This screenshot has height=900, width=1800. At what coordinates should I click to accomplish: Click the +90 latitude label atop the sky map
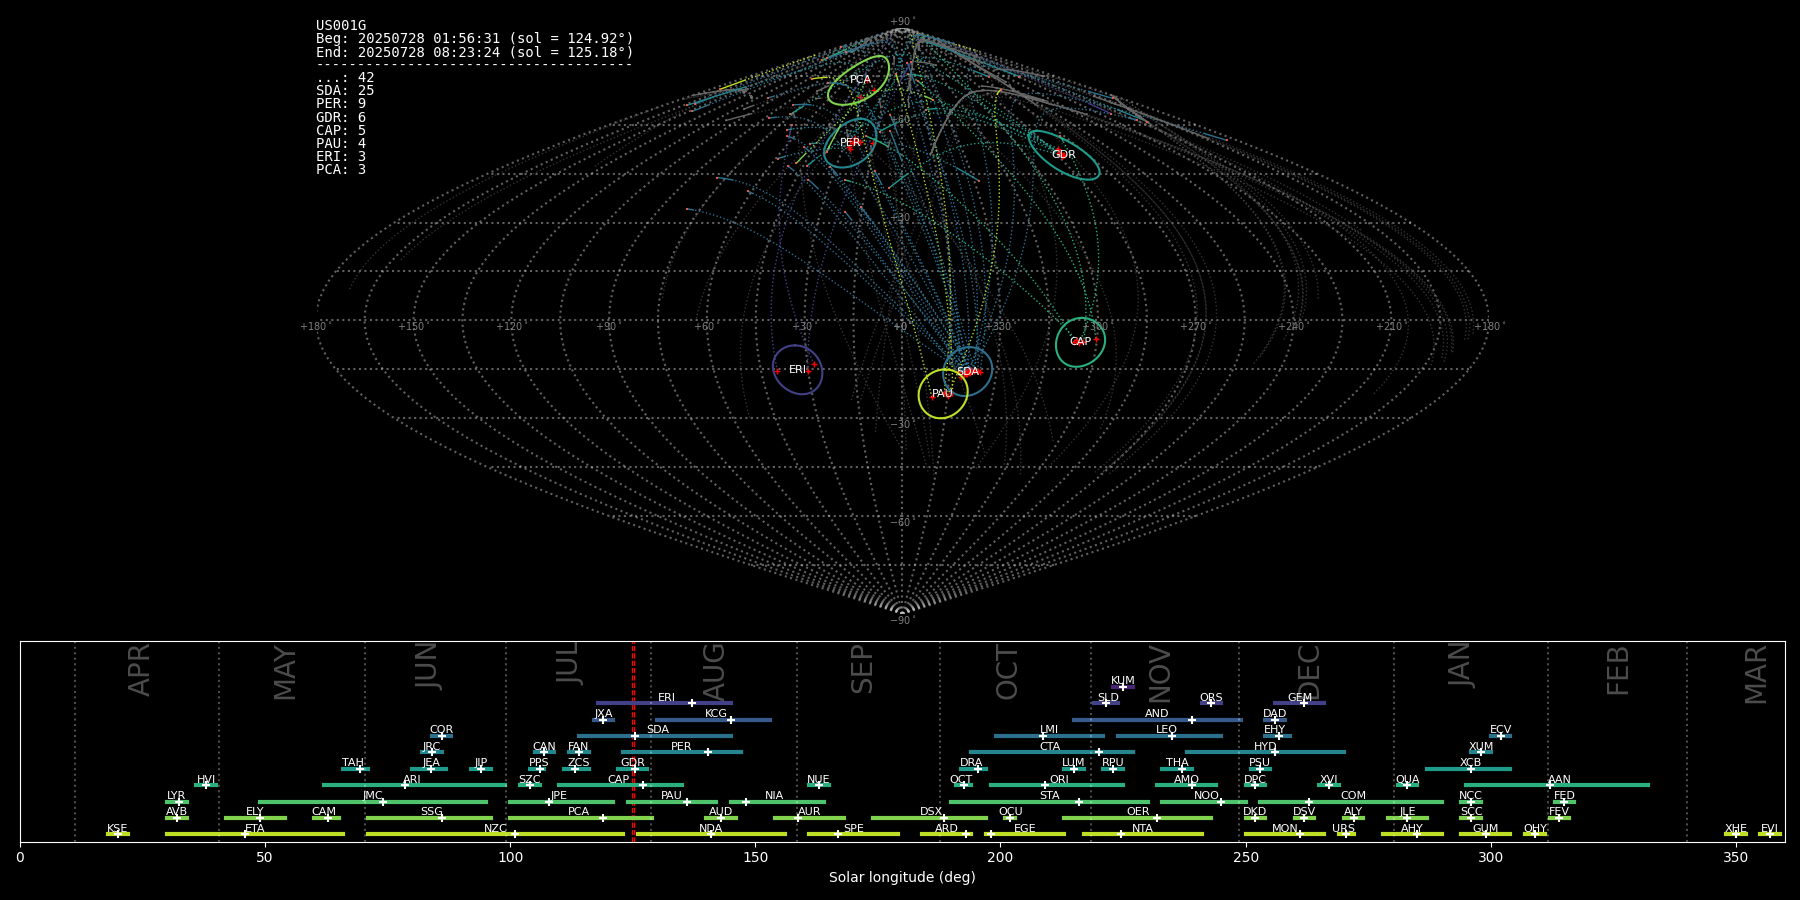coord(901,22)
